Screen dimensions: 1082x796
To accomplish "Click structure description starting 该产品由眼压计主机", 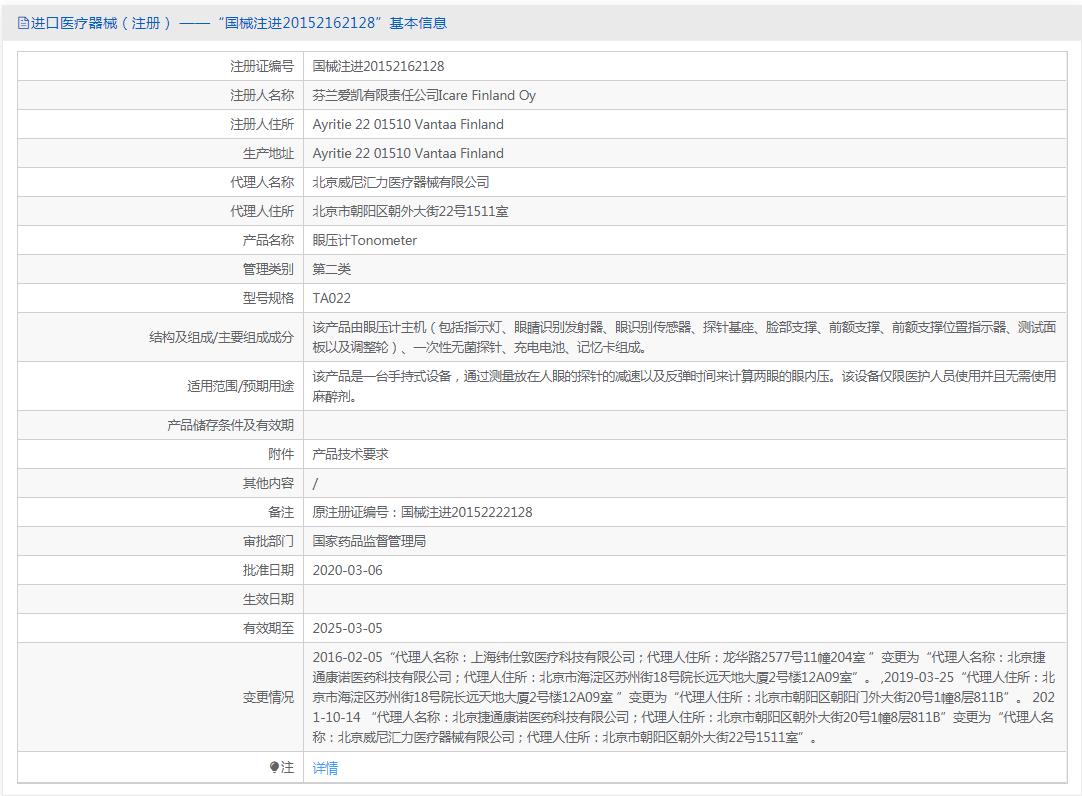I will click(x=684, y=337).
